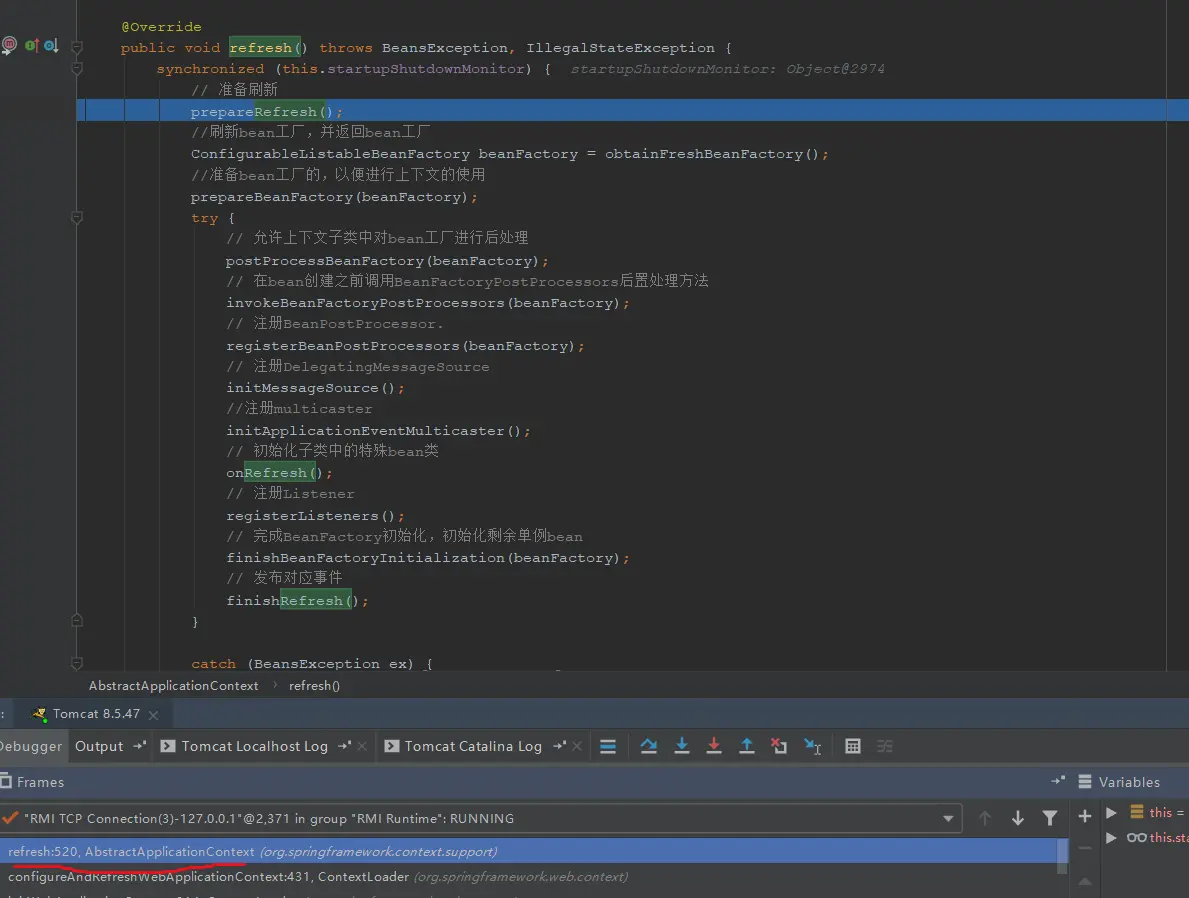Click the Step Into debugger icon
The width and height of the screenshot is (1189, 898).
click(x=682, y=746)
